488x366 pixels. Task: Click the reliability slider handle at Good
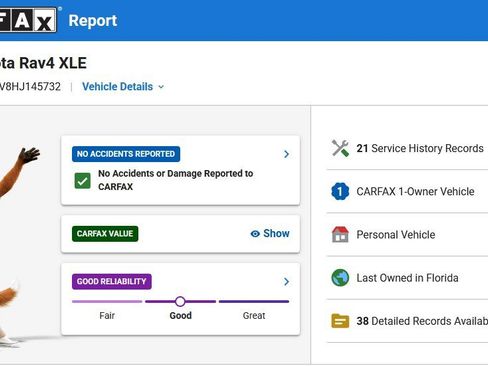pyautogui.click(x=180, y=301)
